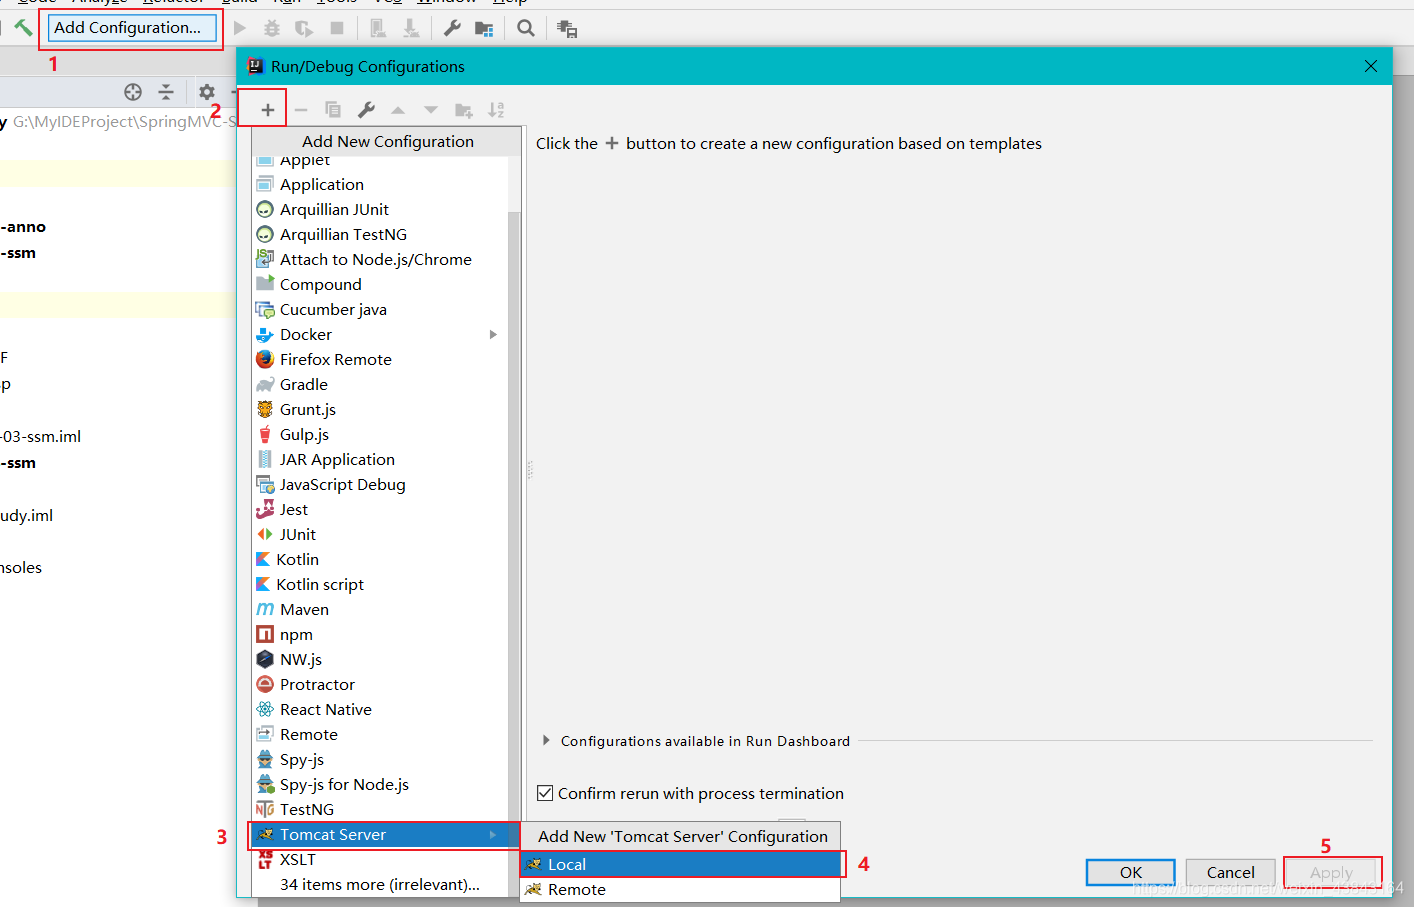Select Firefox Remote entry
Screen dimensions: 1414x907
(380, 360)
